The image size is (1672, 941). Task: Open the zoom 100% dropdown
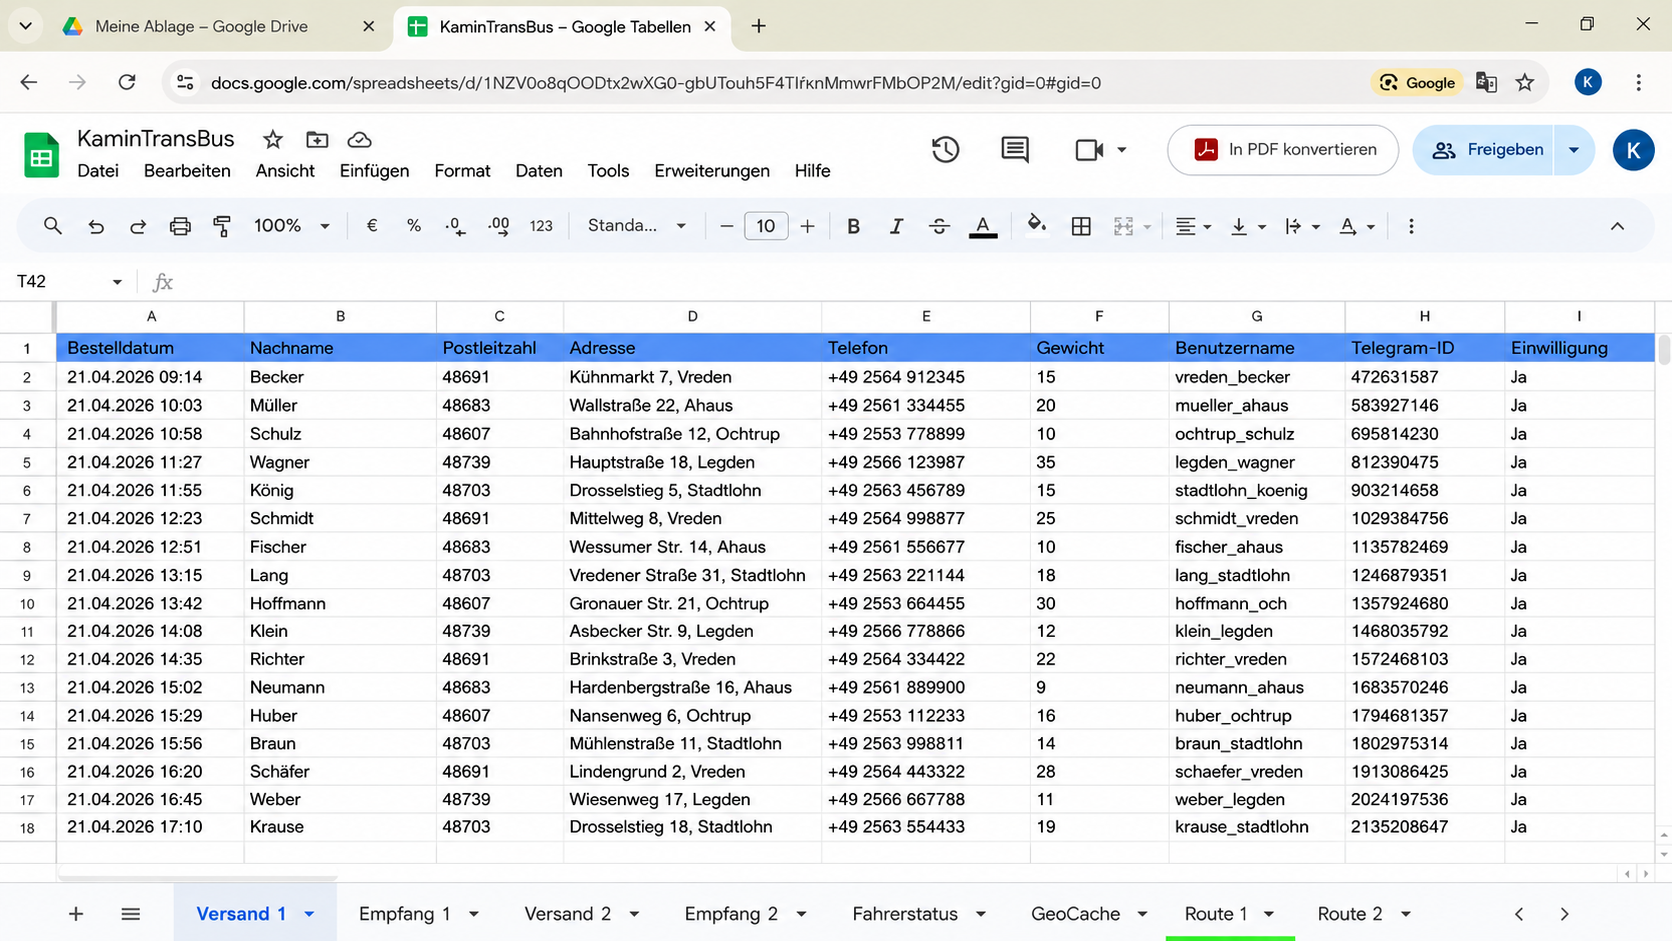coord(291,226)
